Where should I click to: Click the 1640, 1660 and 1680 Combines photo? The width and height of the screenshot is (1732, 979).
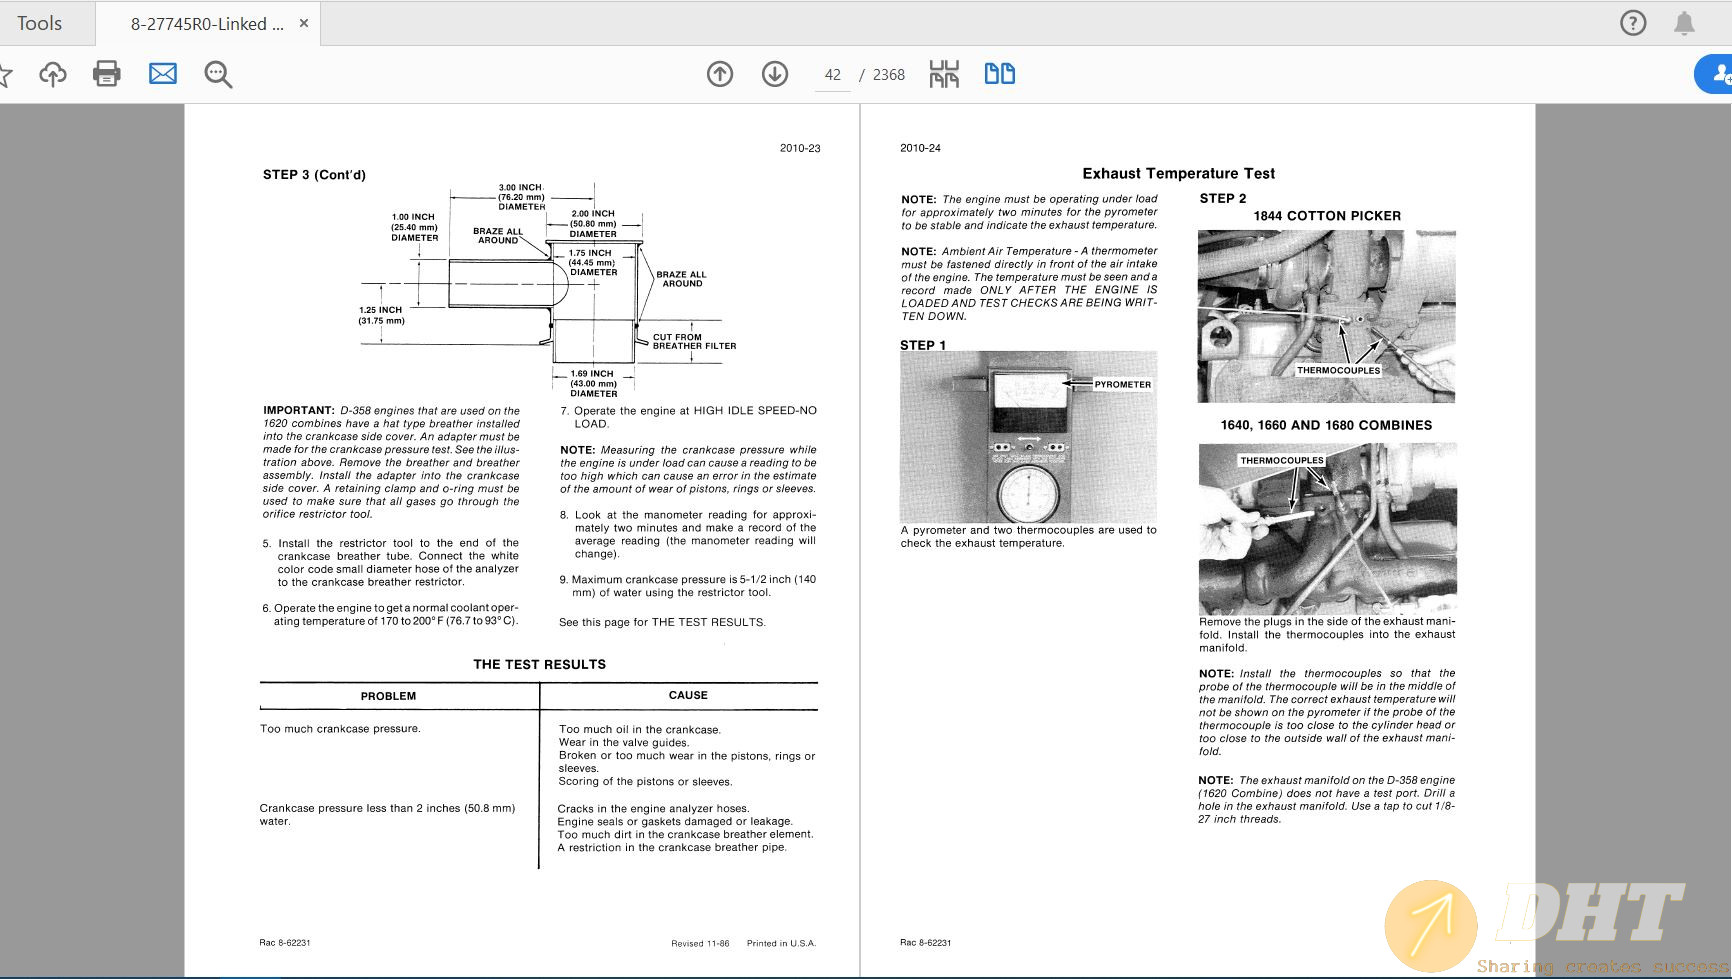click(1327, 528)
